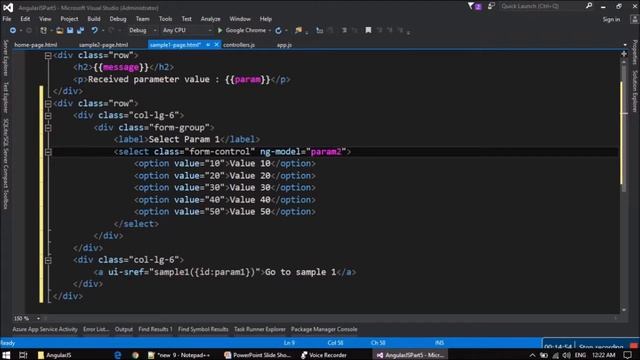
Task: Collapse the second div class row block
Action: click(x=48, y=104)
